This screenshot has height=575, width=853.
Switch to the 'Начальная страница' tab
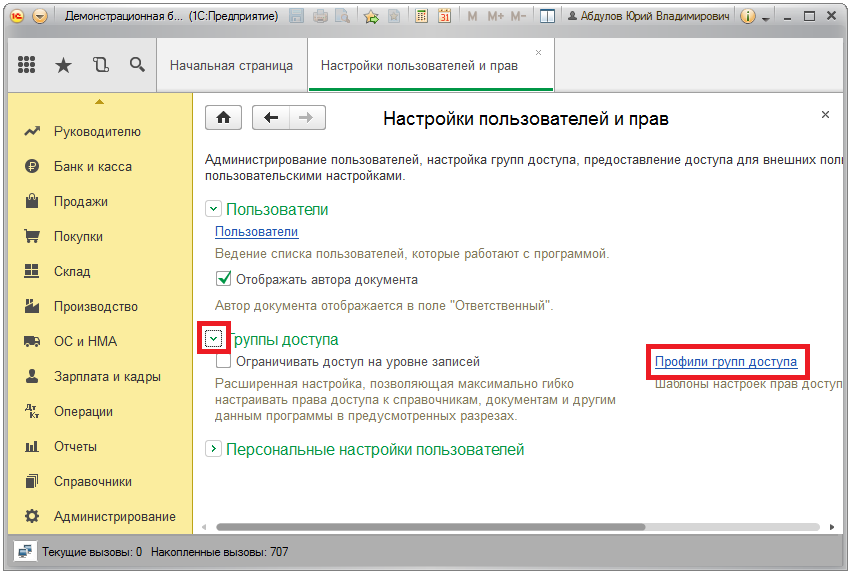(x=231, y=65)
